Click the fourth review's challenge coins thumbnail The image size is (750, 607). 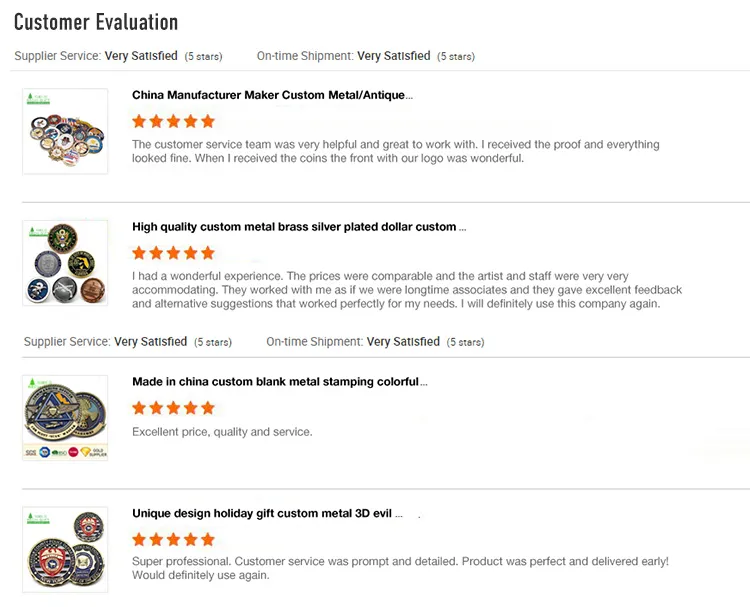[65, 550]
